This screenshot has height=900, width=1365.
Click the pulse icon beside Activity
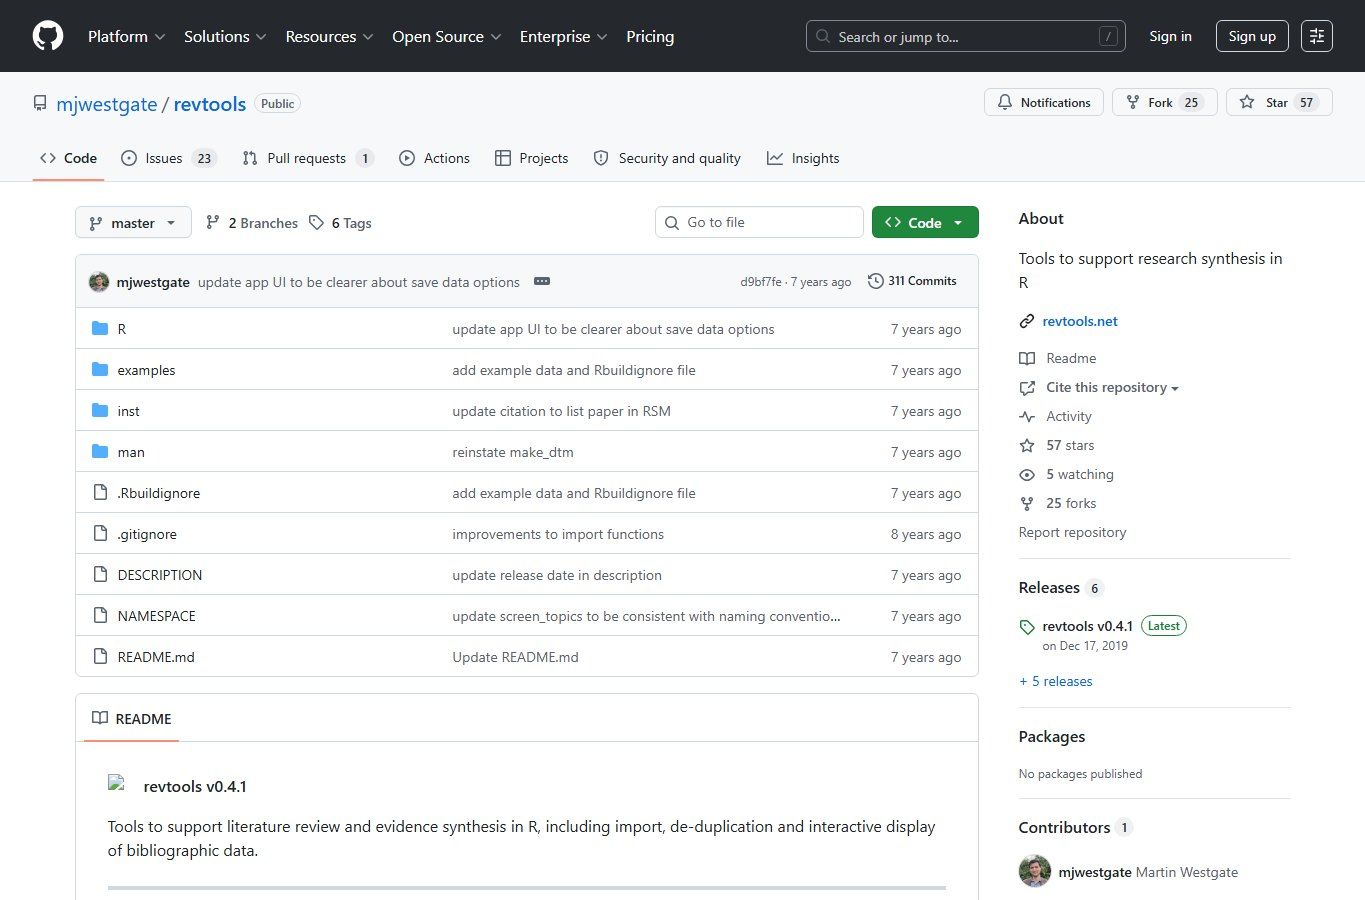click(x=1027, y=417)
